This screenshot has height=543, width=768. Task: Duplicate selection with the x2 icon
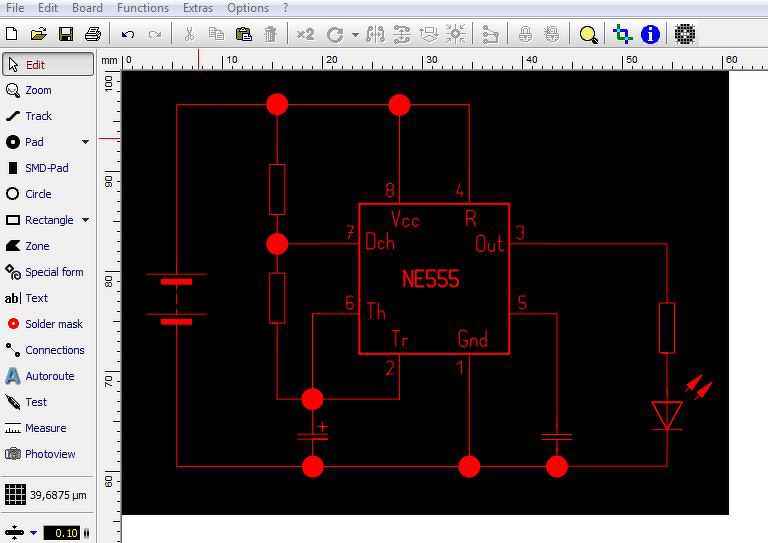pos(305,34)
